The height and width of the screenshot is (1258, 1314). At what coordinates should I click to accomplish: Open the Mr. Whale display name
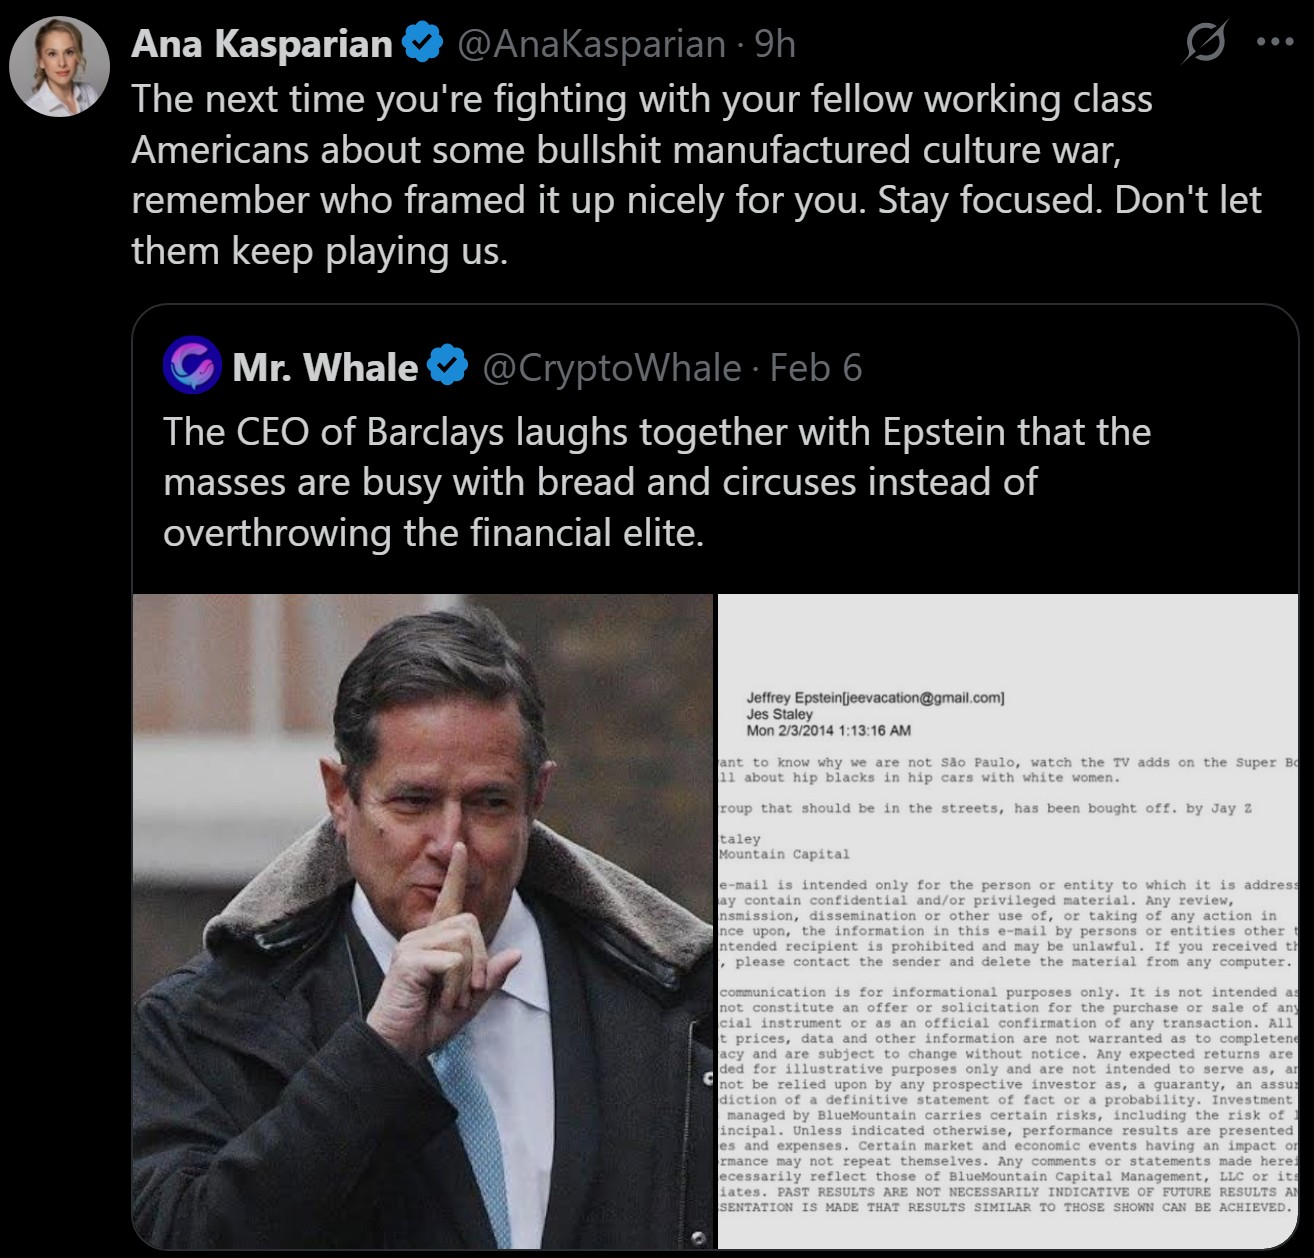click(x=325, y=368)
